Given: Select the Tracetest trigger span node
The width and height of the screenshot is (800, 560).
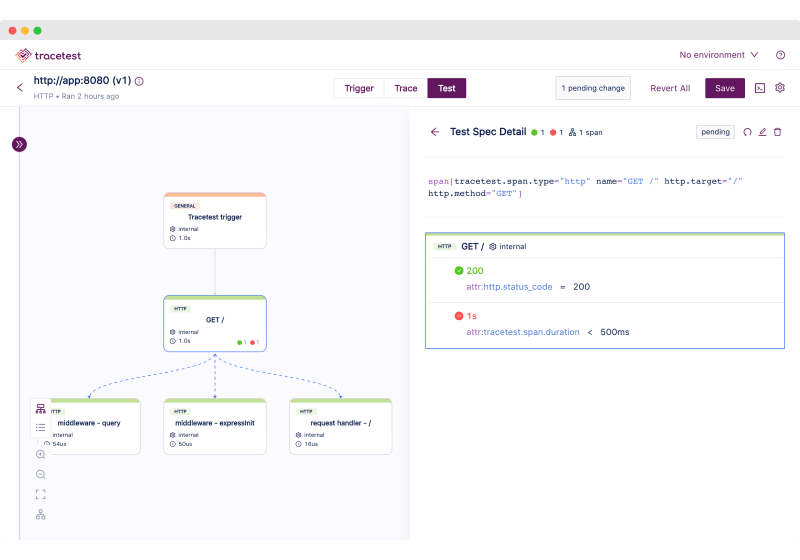Looking at the screenshot, I should pyautogui.click(x=215, y=220).
